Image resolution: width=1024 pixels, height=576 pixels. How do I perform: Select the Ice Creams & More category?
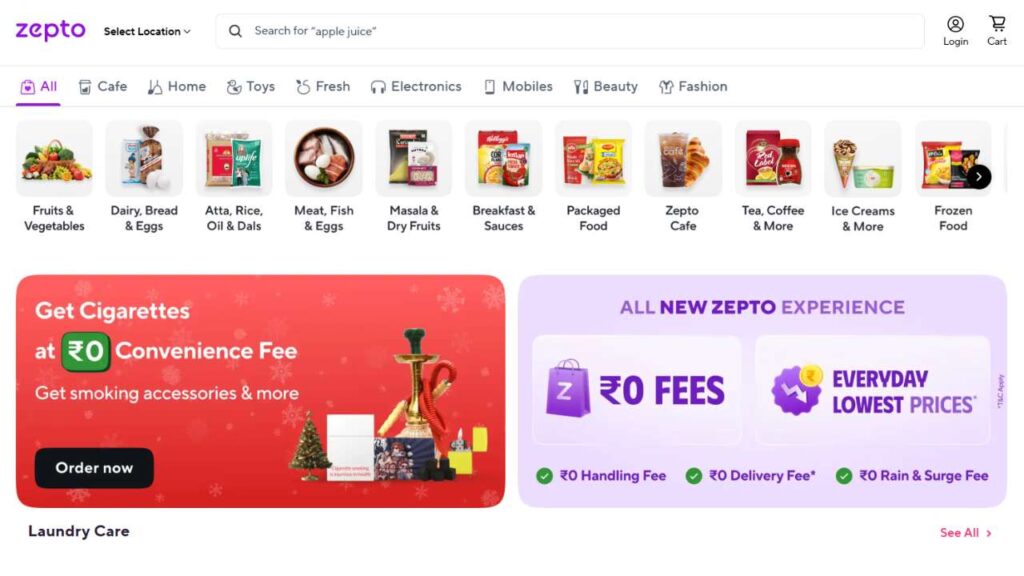coord(863,177)
